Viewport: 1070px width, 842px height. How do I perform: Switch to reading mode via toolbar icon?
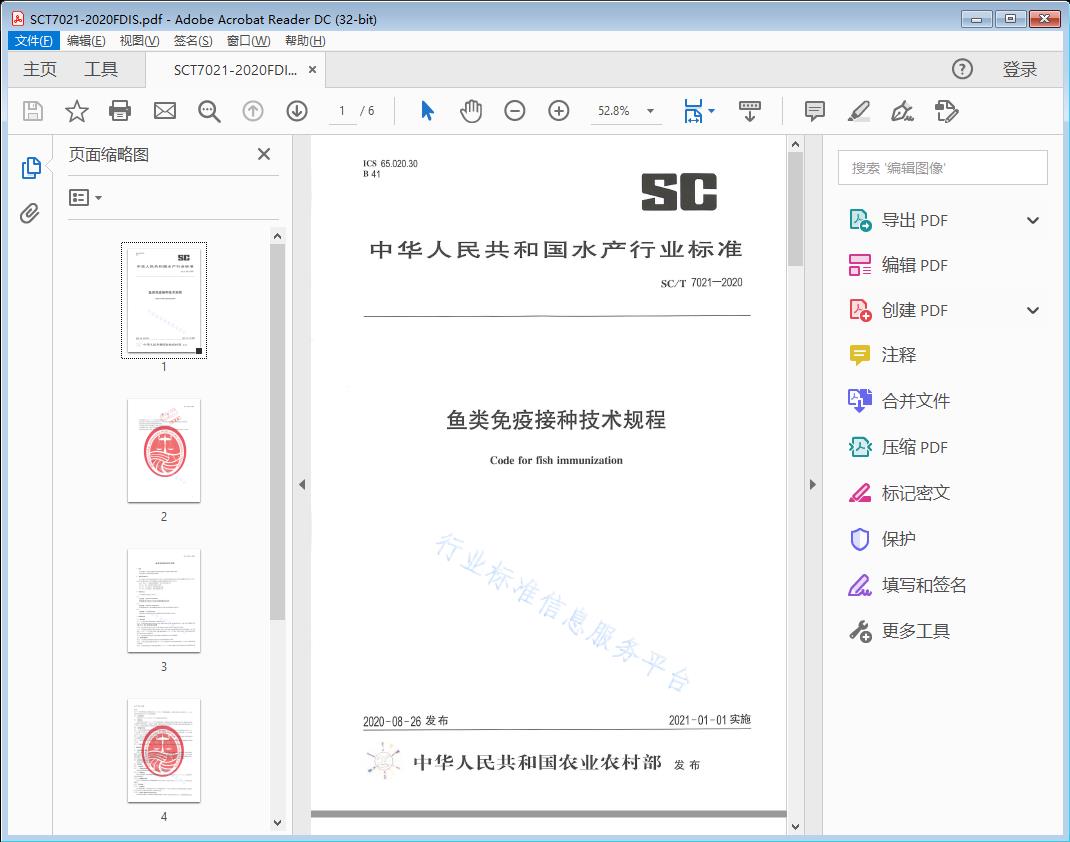(750, 111)
